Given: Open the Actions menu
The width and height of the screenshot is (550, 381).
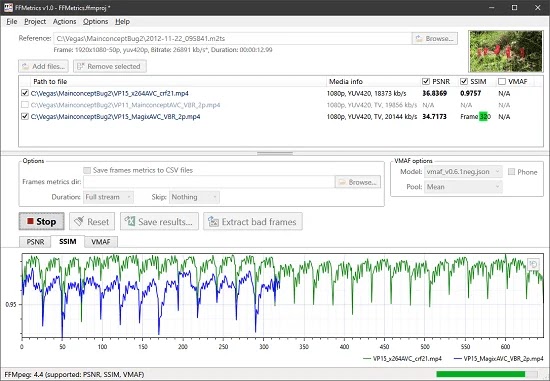Looking at the screenshot, I should [x=64, y=21].
